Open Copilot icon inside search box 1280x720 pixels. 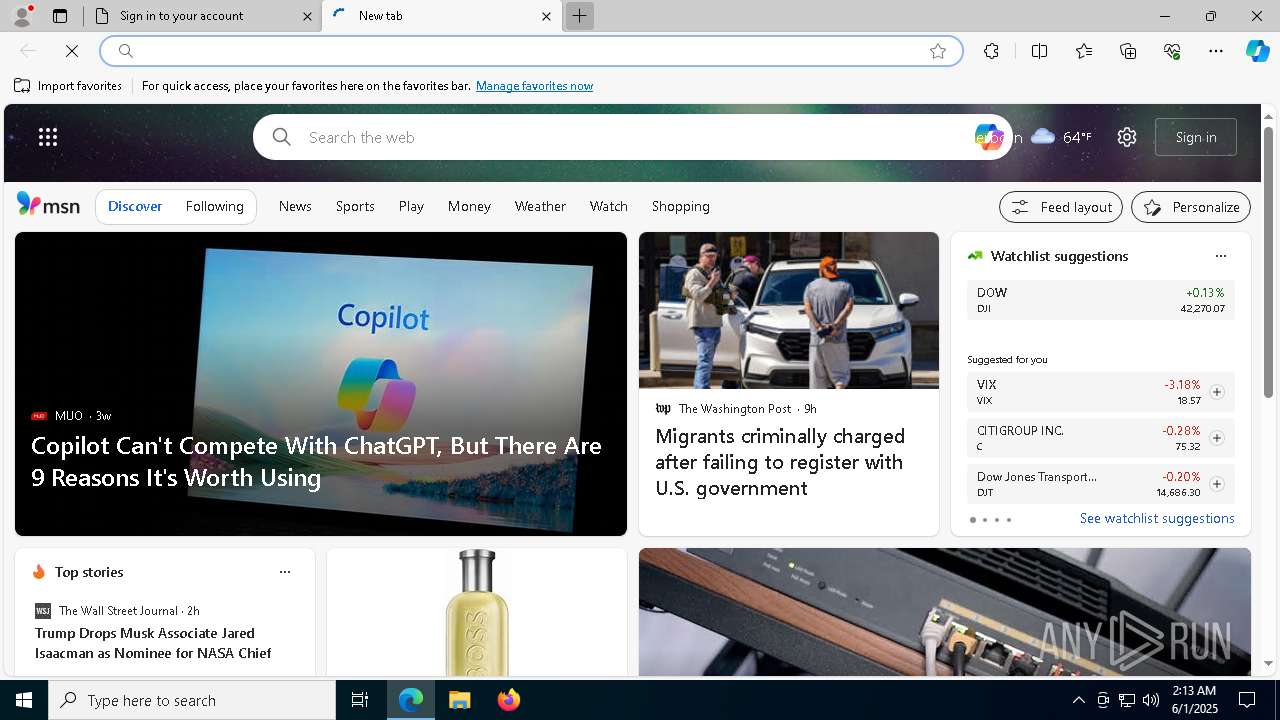(x=989, y=137)
